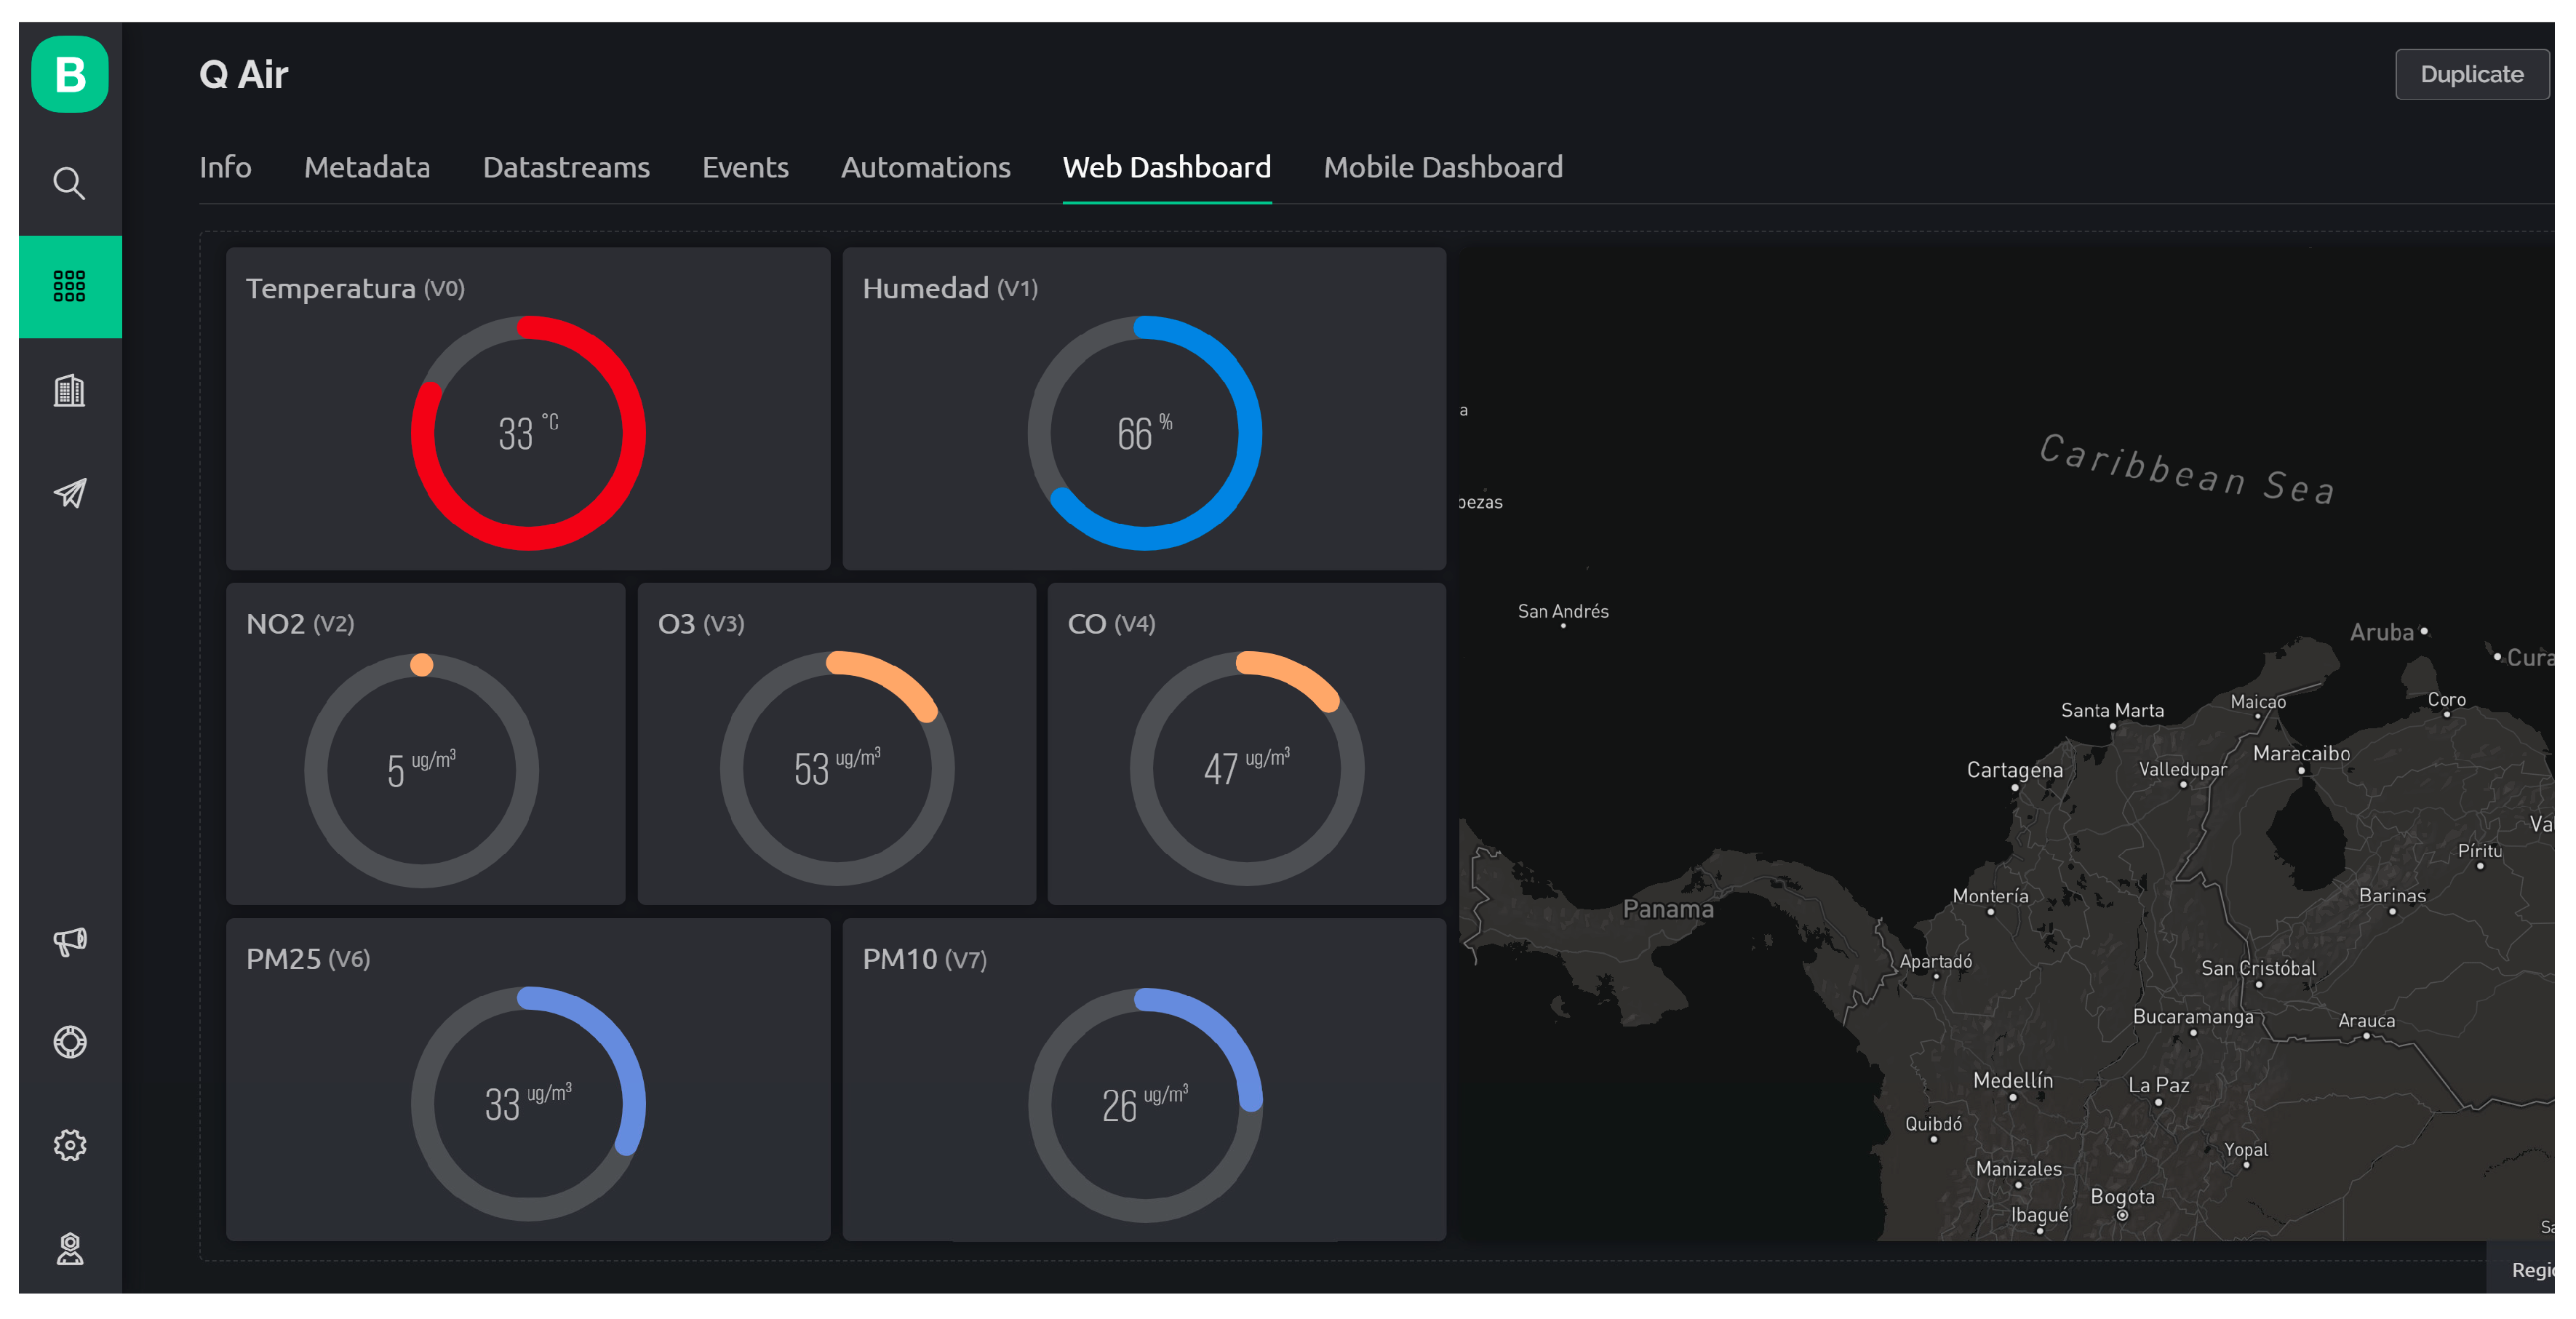Image resolution: width=2576 pixels, height=1319 pixels.
Task: Select the Automations tab
Action: (x=925, y=167)
